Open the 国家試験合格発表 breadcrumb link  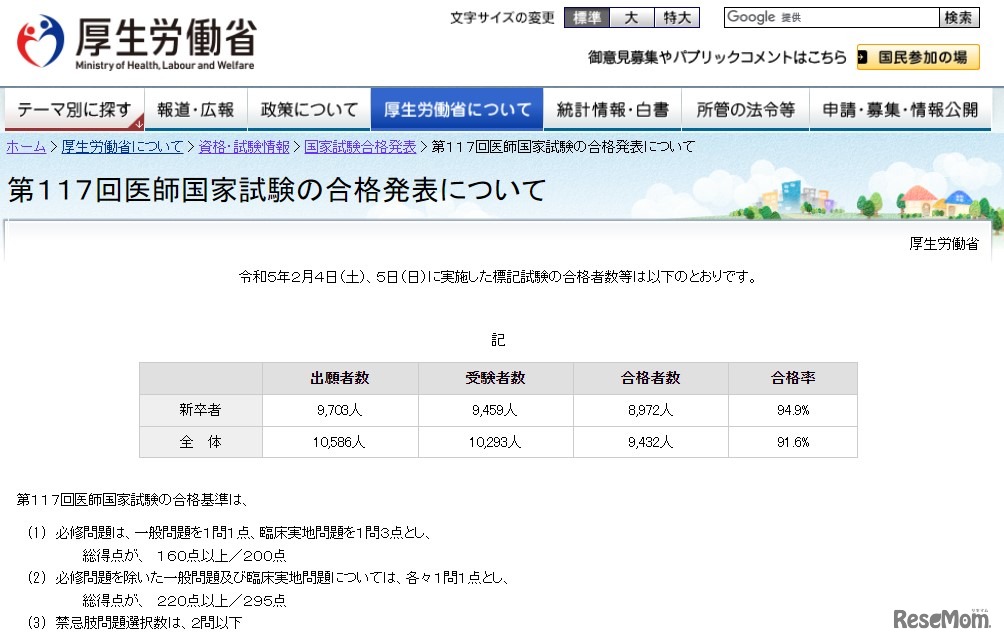pos(360,146)
